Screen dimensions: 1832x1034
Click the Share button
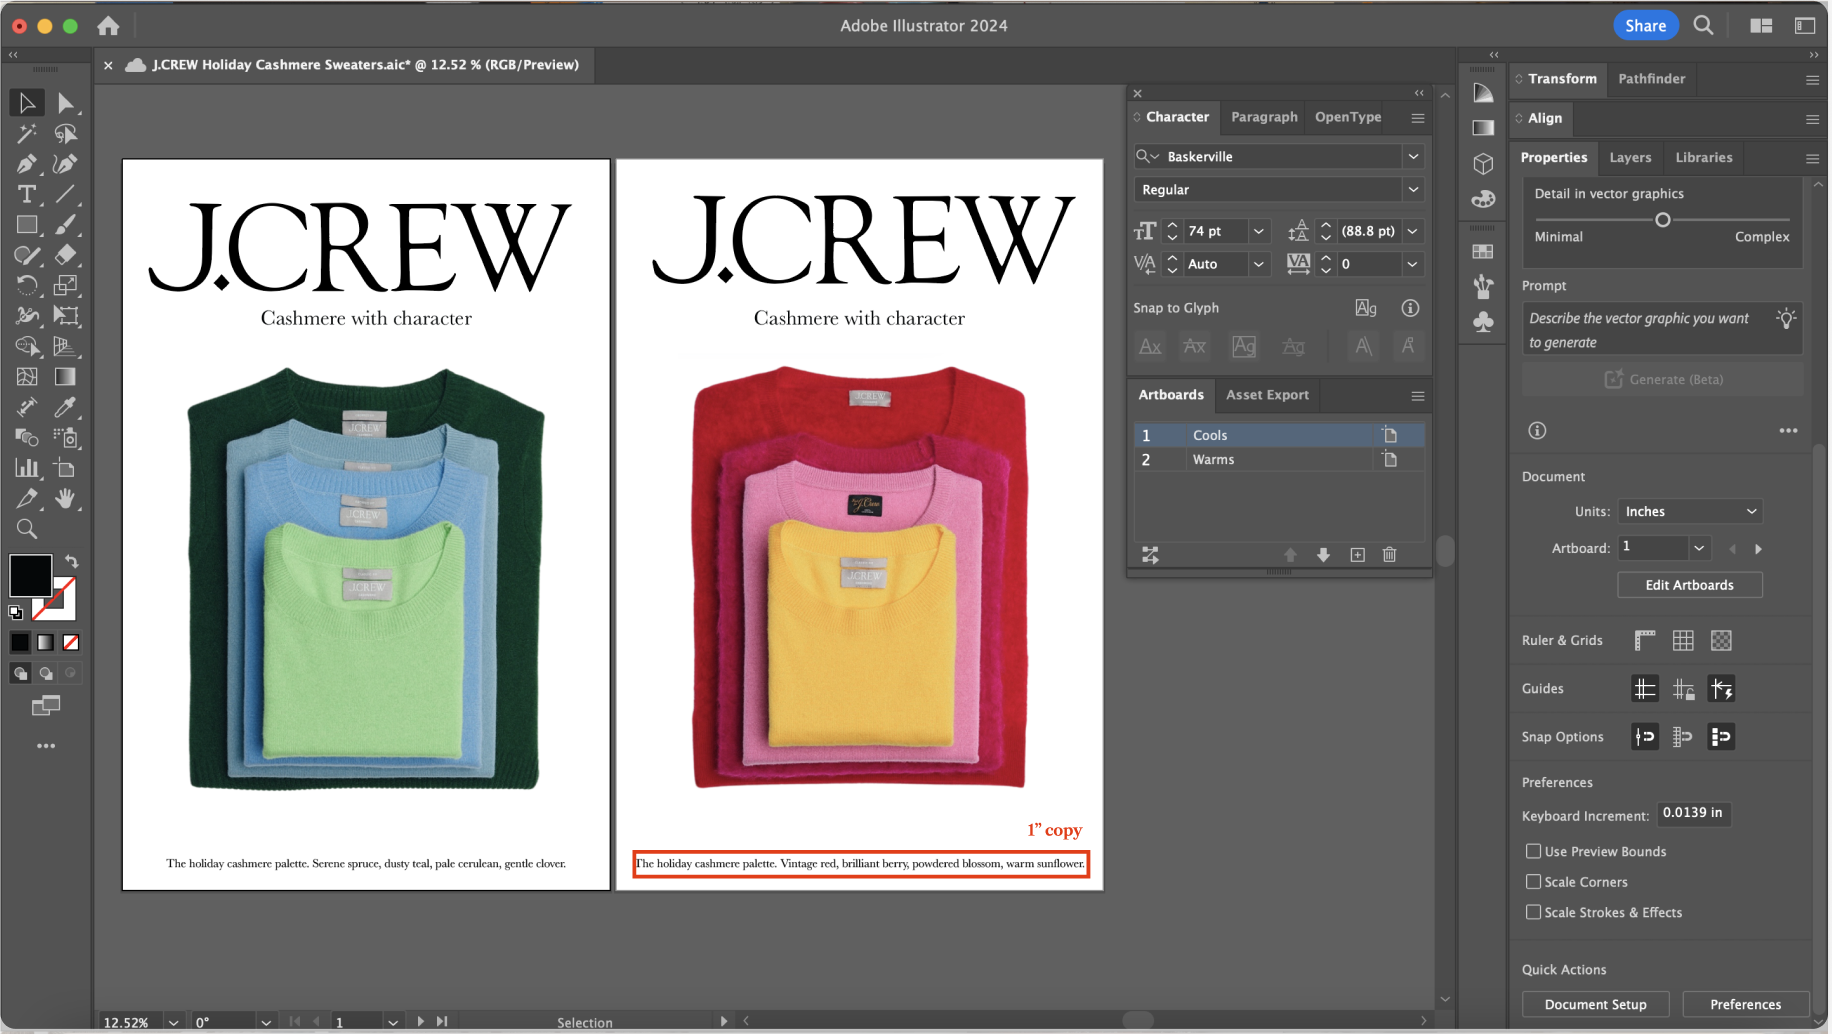(1646, 26)
